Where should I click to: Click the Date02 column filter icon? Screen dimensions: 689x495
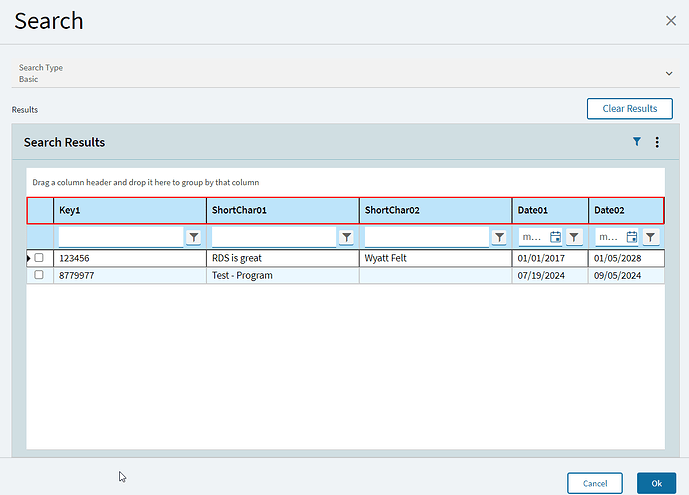pos(651,237)
